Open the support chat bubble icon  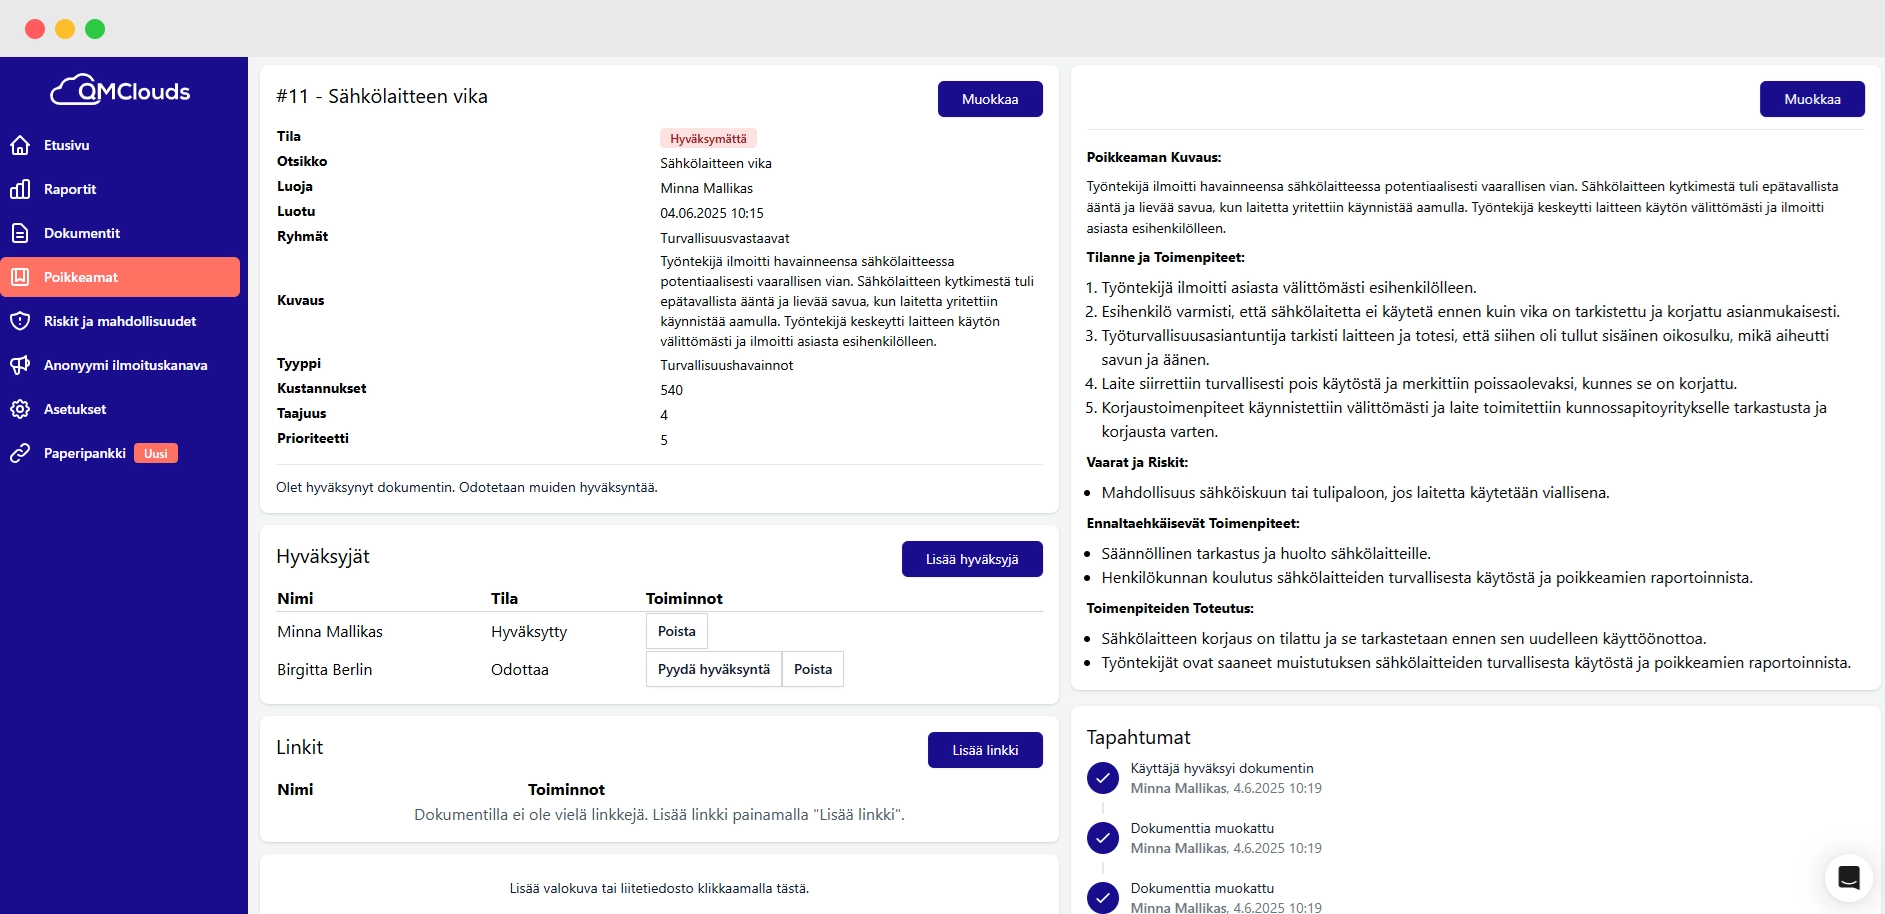click(1849, 876)
